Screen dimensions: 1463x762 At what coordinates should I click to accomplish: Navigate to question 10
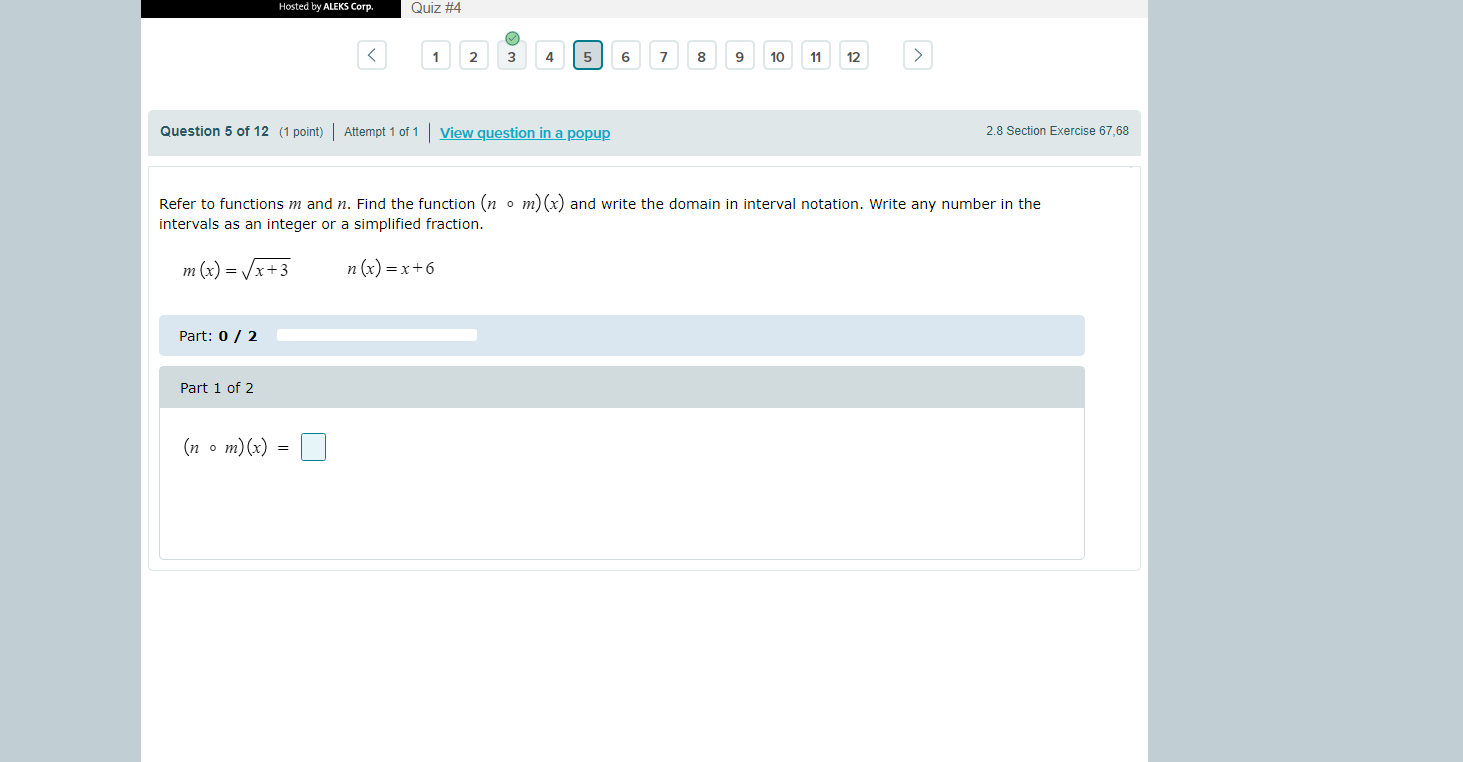777,55
